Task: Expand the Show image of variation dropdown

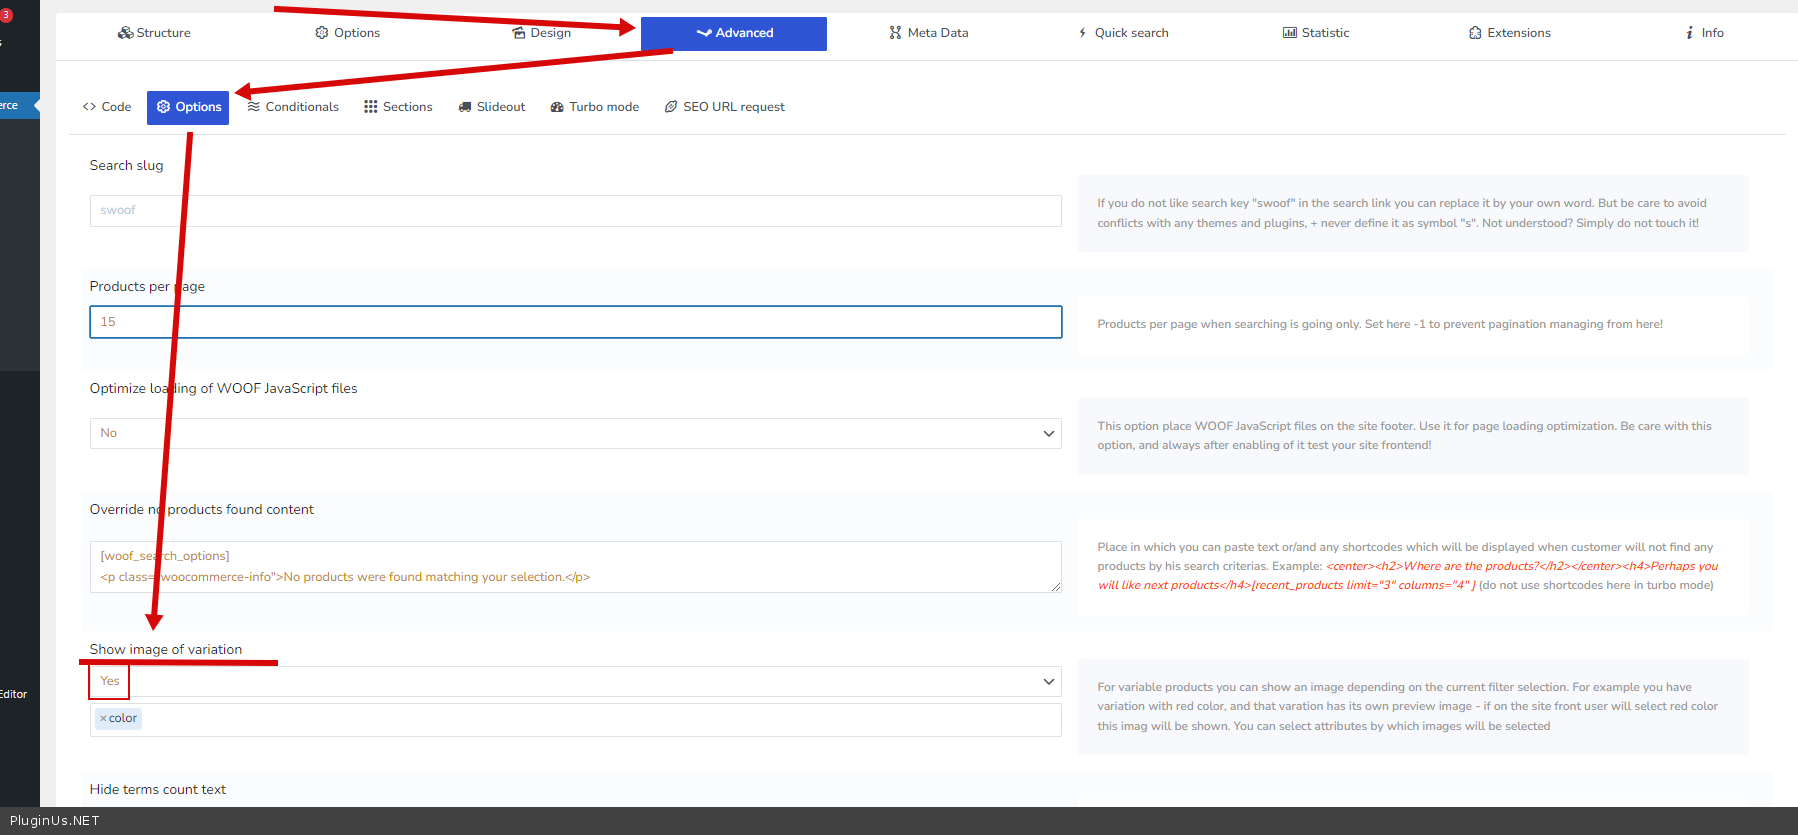Action: coord(575,681)
